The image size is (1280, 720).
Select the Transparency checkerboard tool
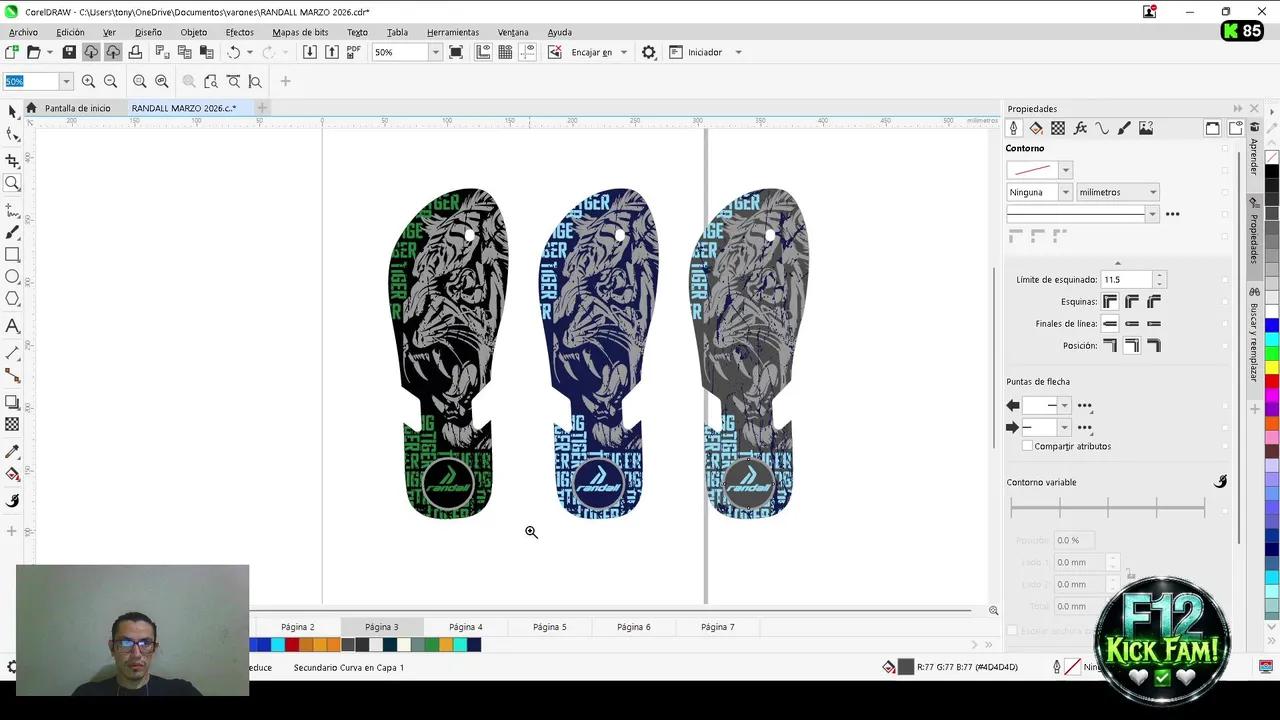coord(12,425)
